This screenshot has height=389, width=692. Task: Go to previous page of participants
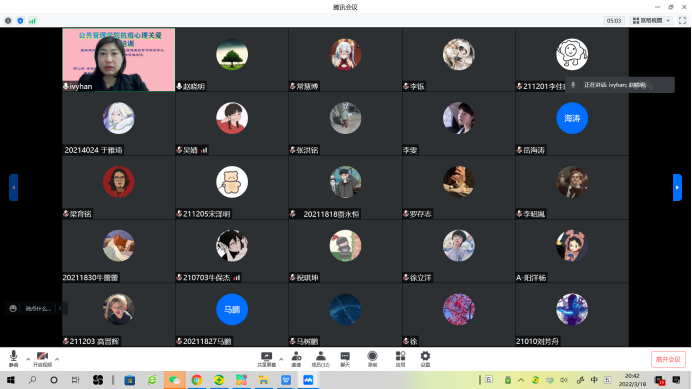[x=14, y=187]
